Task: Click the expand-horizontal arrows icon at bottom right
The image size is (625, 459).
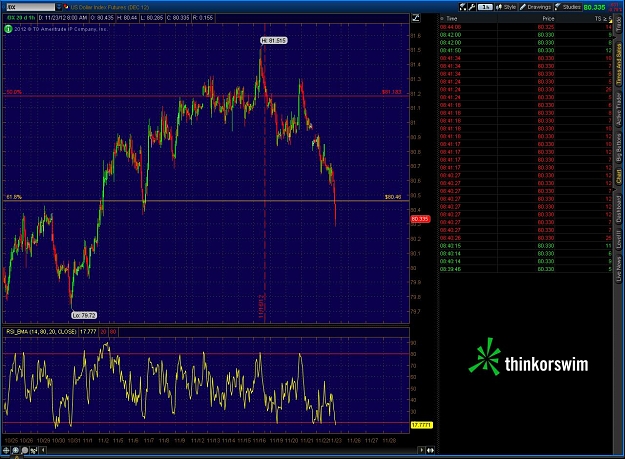Action: pyautogui.click(x=430, y=450)
